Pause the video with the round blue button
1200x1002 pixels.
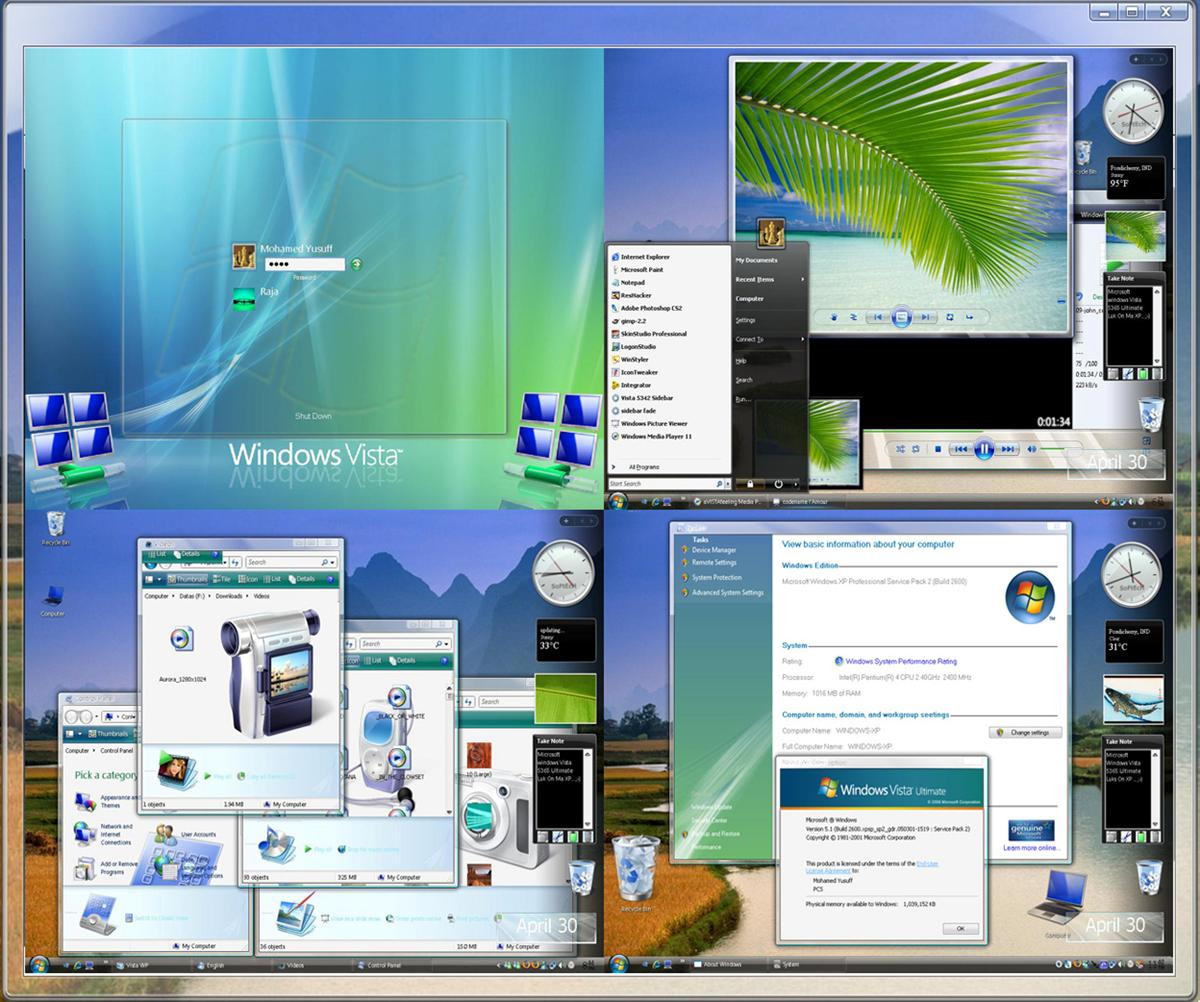(984, 450)
